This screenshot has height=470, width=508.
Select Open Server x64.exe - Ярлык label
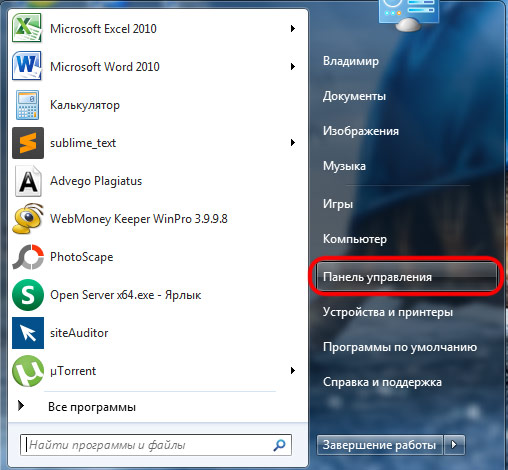click(x=125, y=295)
